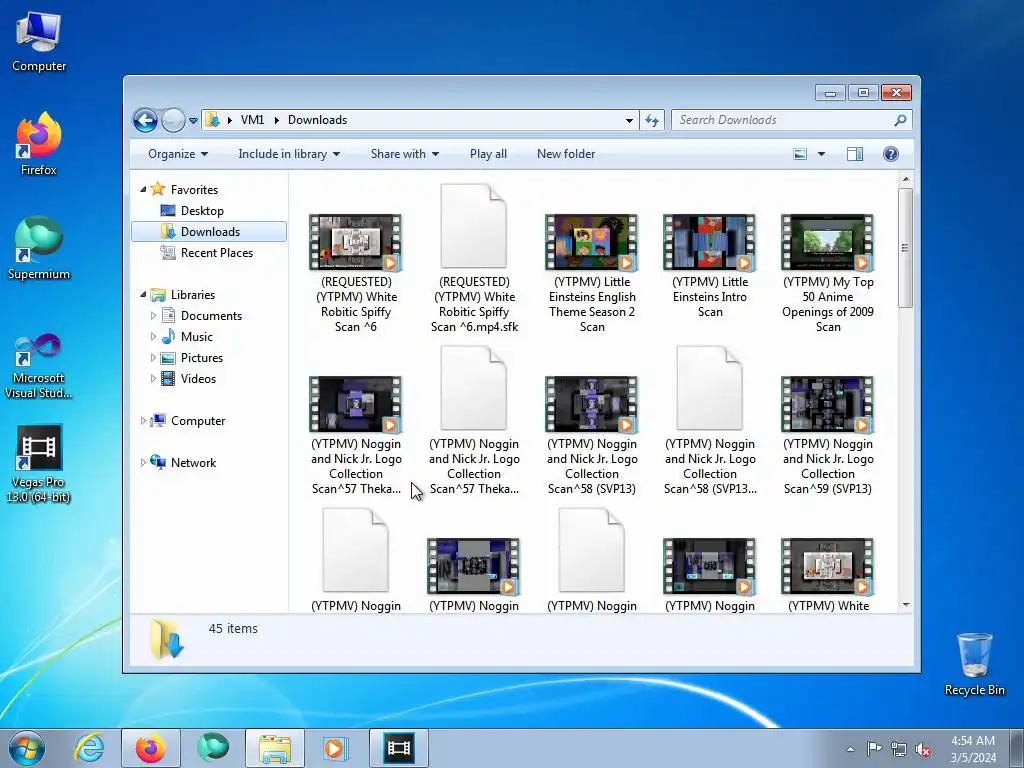Select the Microsoft Visual Studio desktop shortcut
The width and height of the screenshot is (1024, 768).
pyautogui.click(x=39, y=366)
